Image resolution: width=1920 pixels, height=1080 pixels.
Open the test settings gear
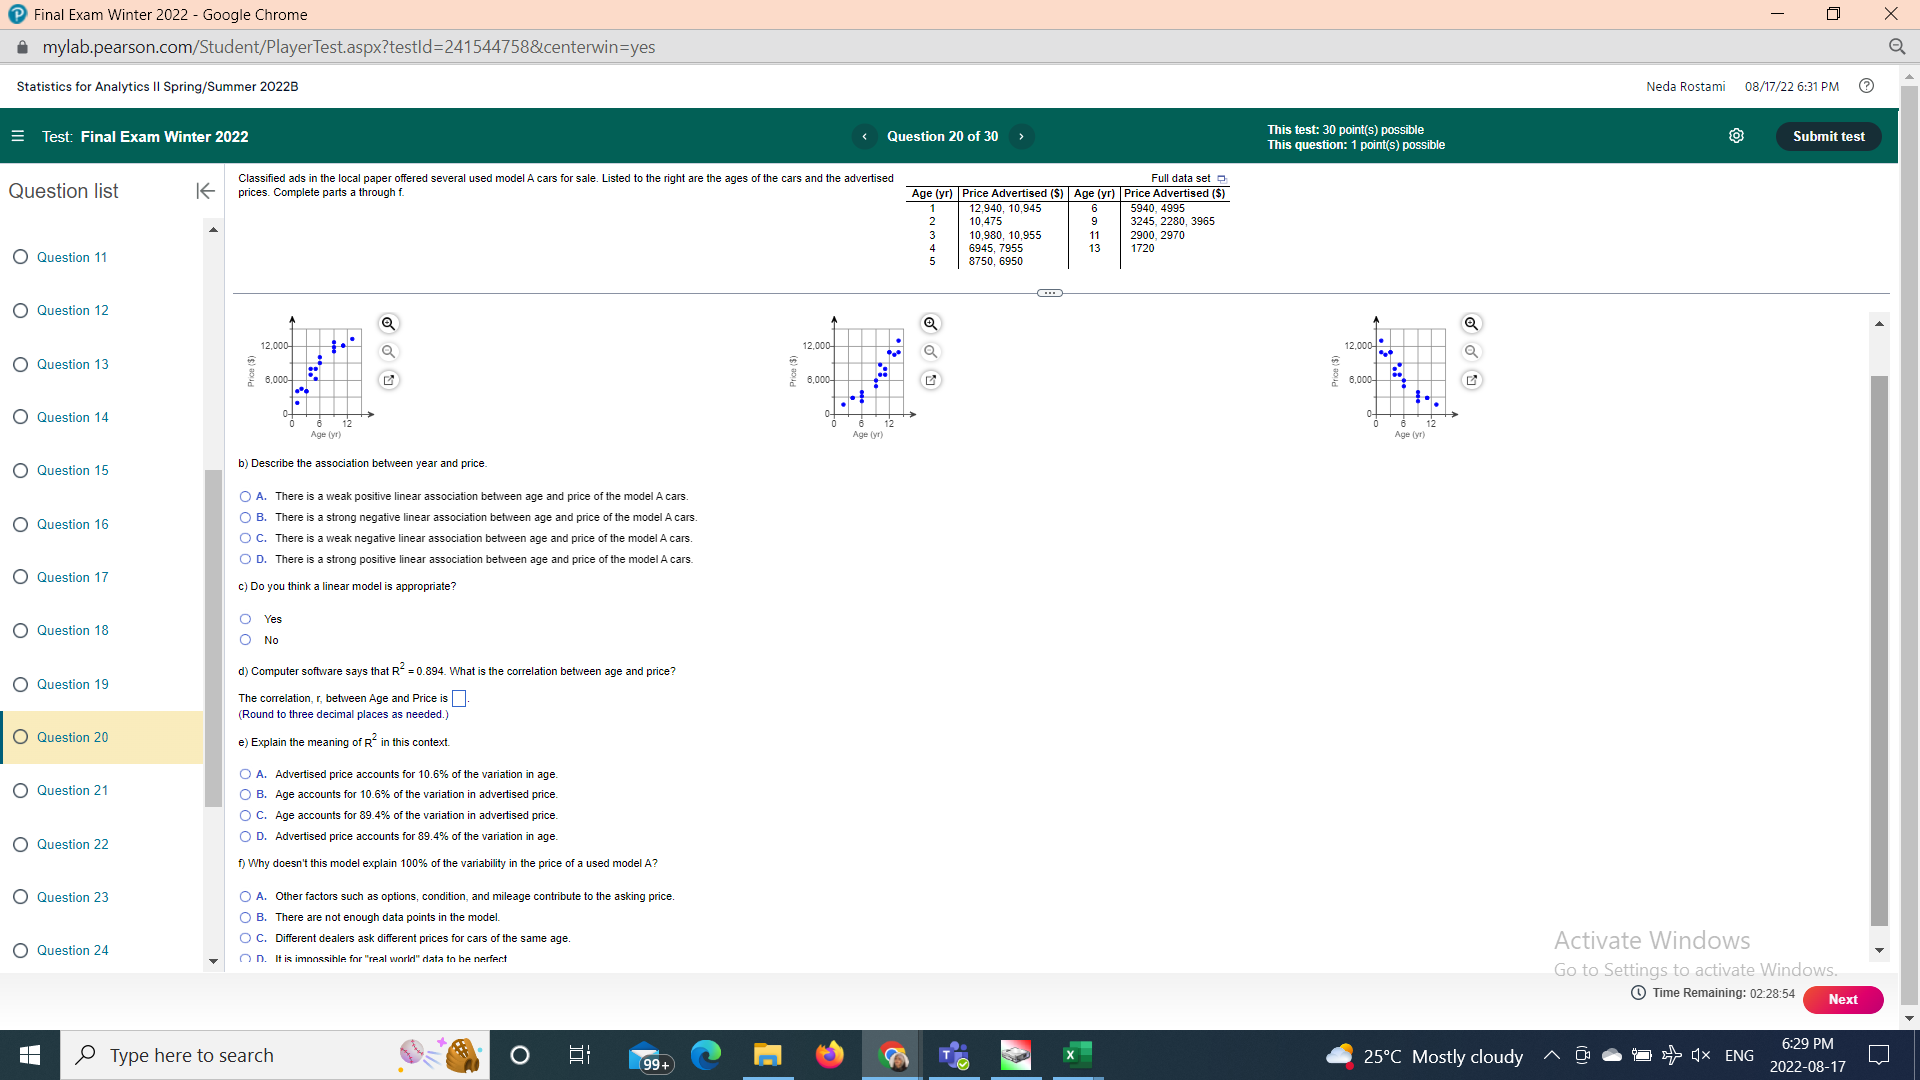pos(1736,135)
